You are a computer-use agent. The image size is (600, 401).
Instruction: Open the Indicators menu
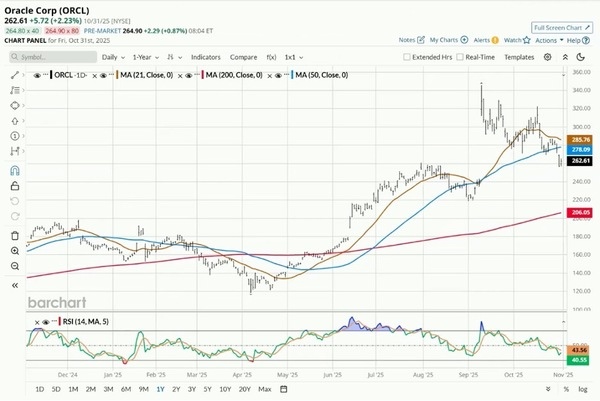206,58
